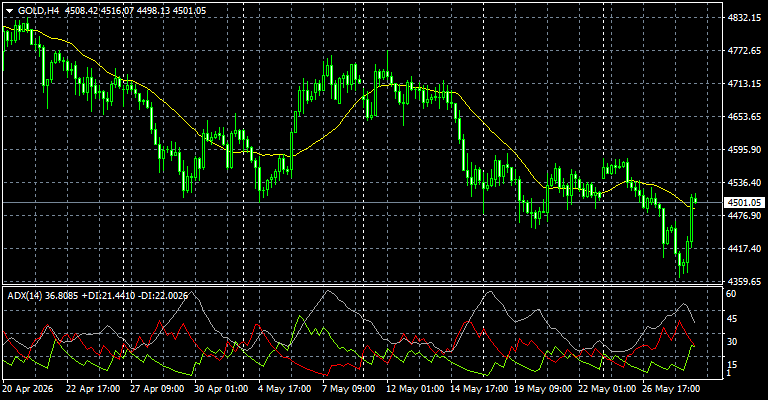Image resolution: width=768 pixels, height=400 pixels.
Task: Click the 4713.15 level on the price axis
Action: [744, 84]
